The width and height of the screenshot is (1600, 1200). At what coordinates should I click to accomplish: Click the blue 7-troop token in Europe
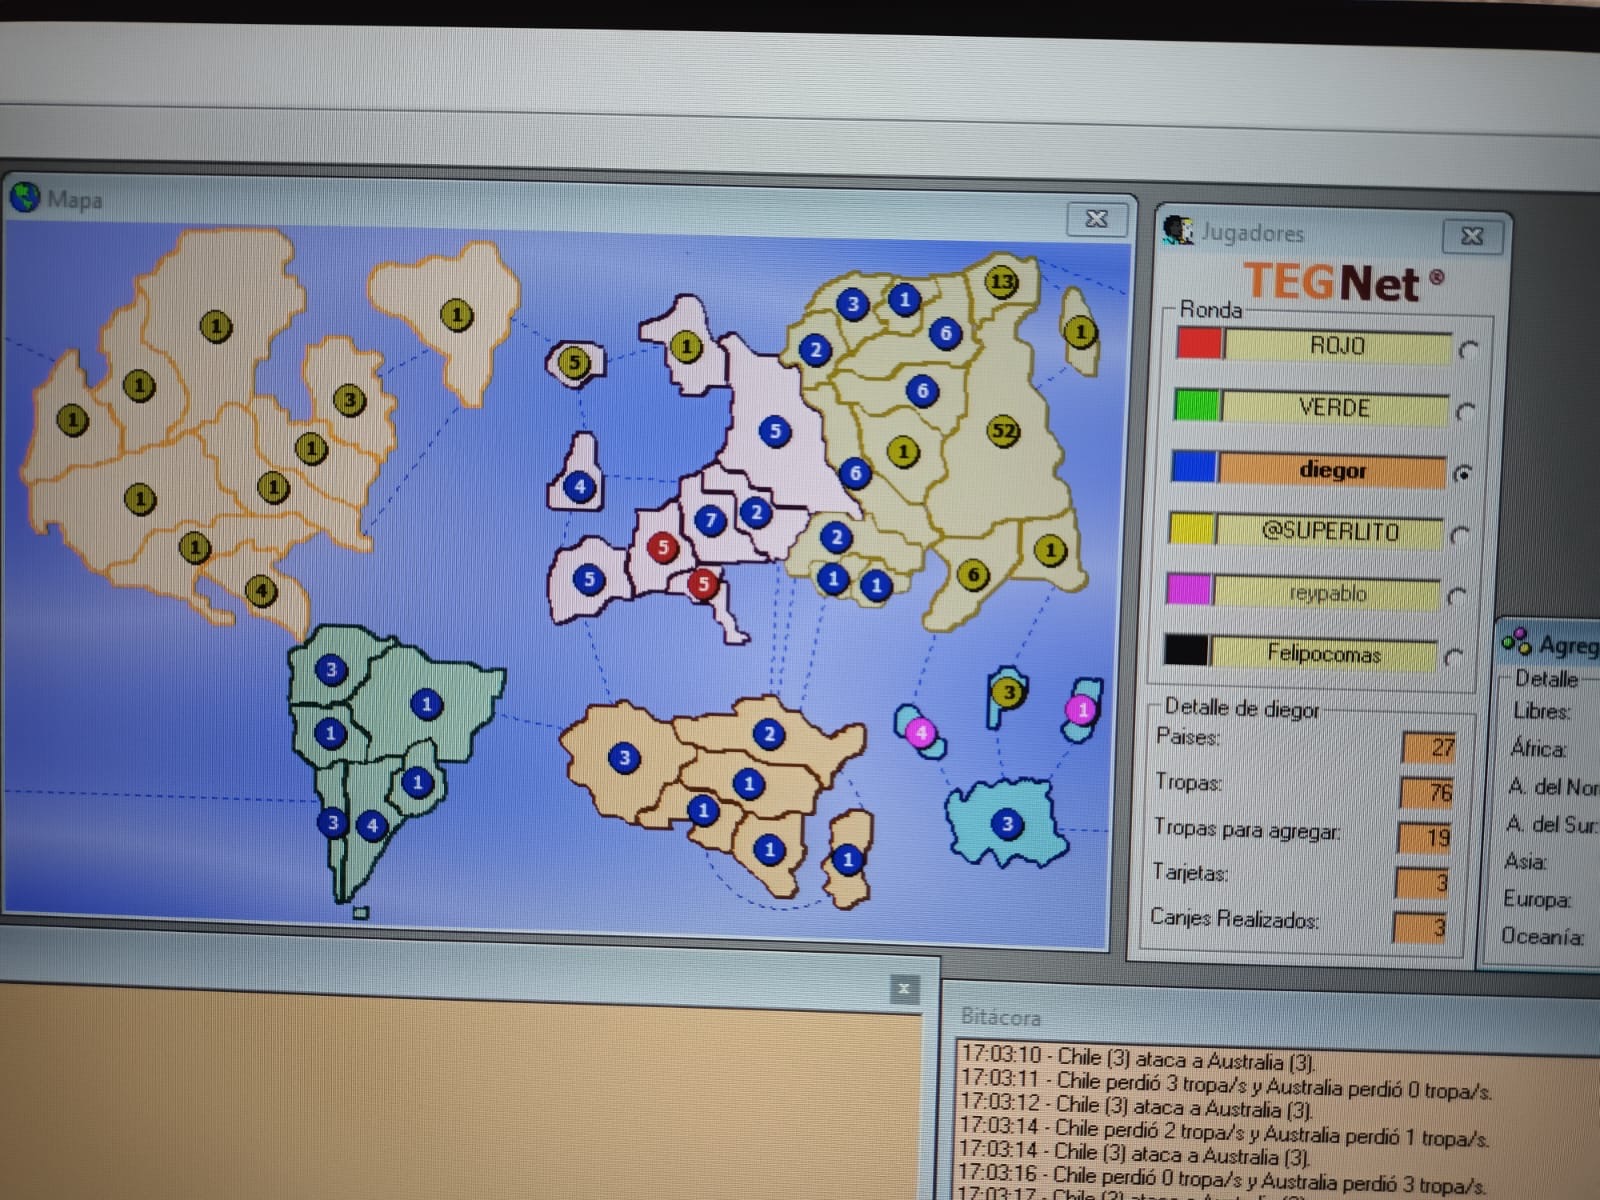[710, 520]
